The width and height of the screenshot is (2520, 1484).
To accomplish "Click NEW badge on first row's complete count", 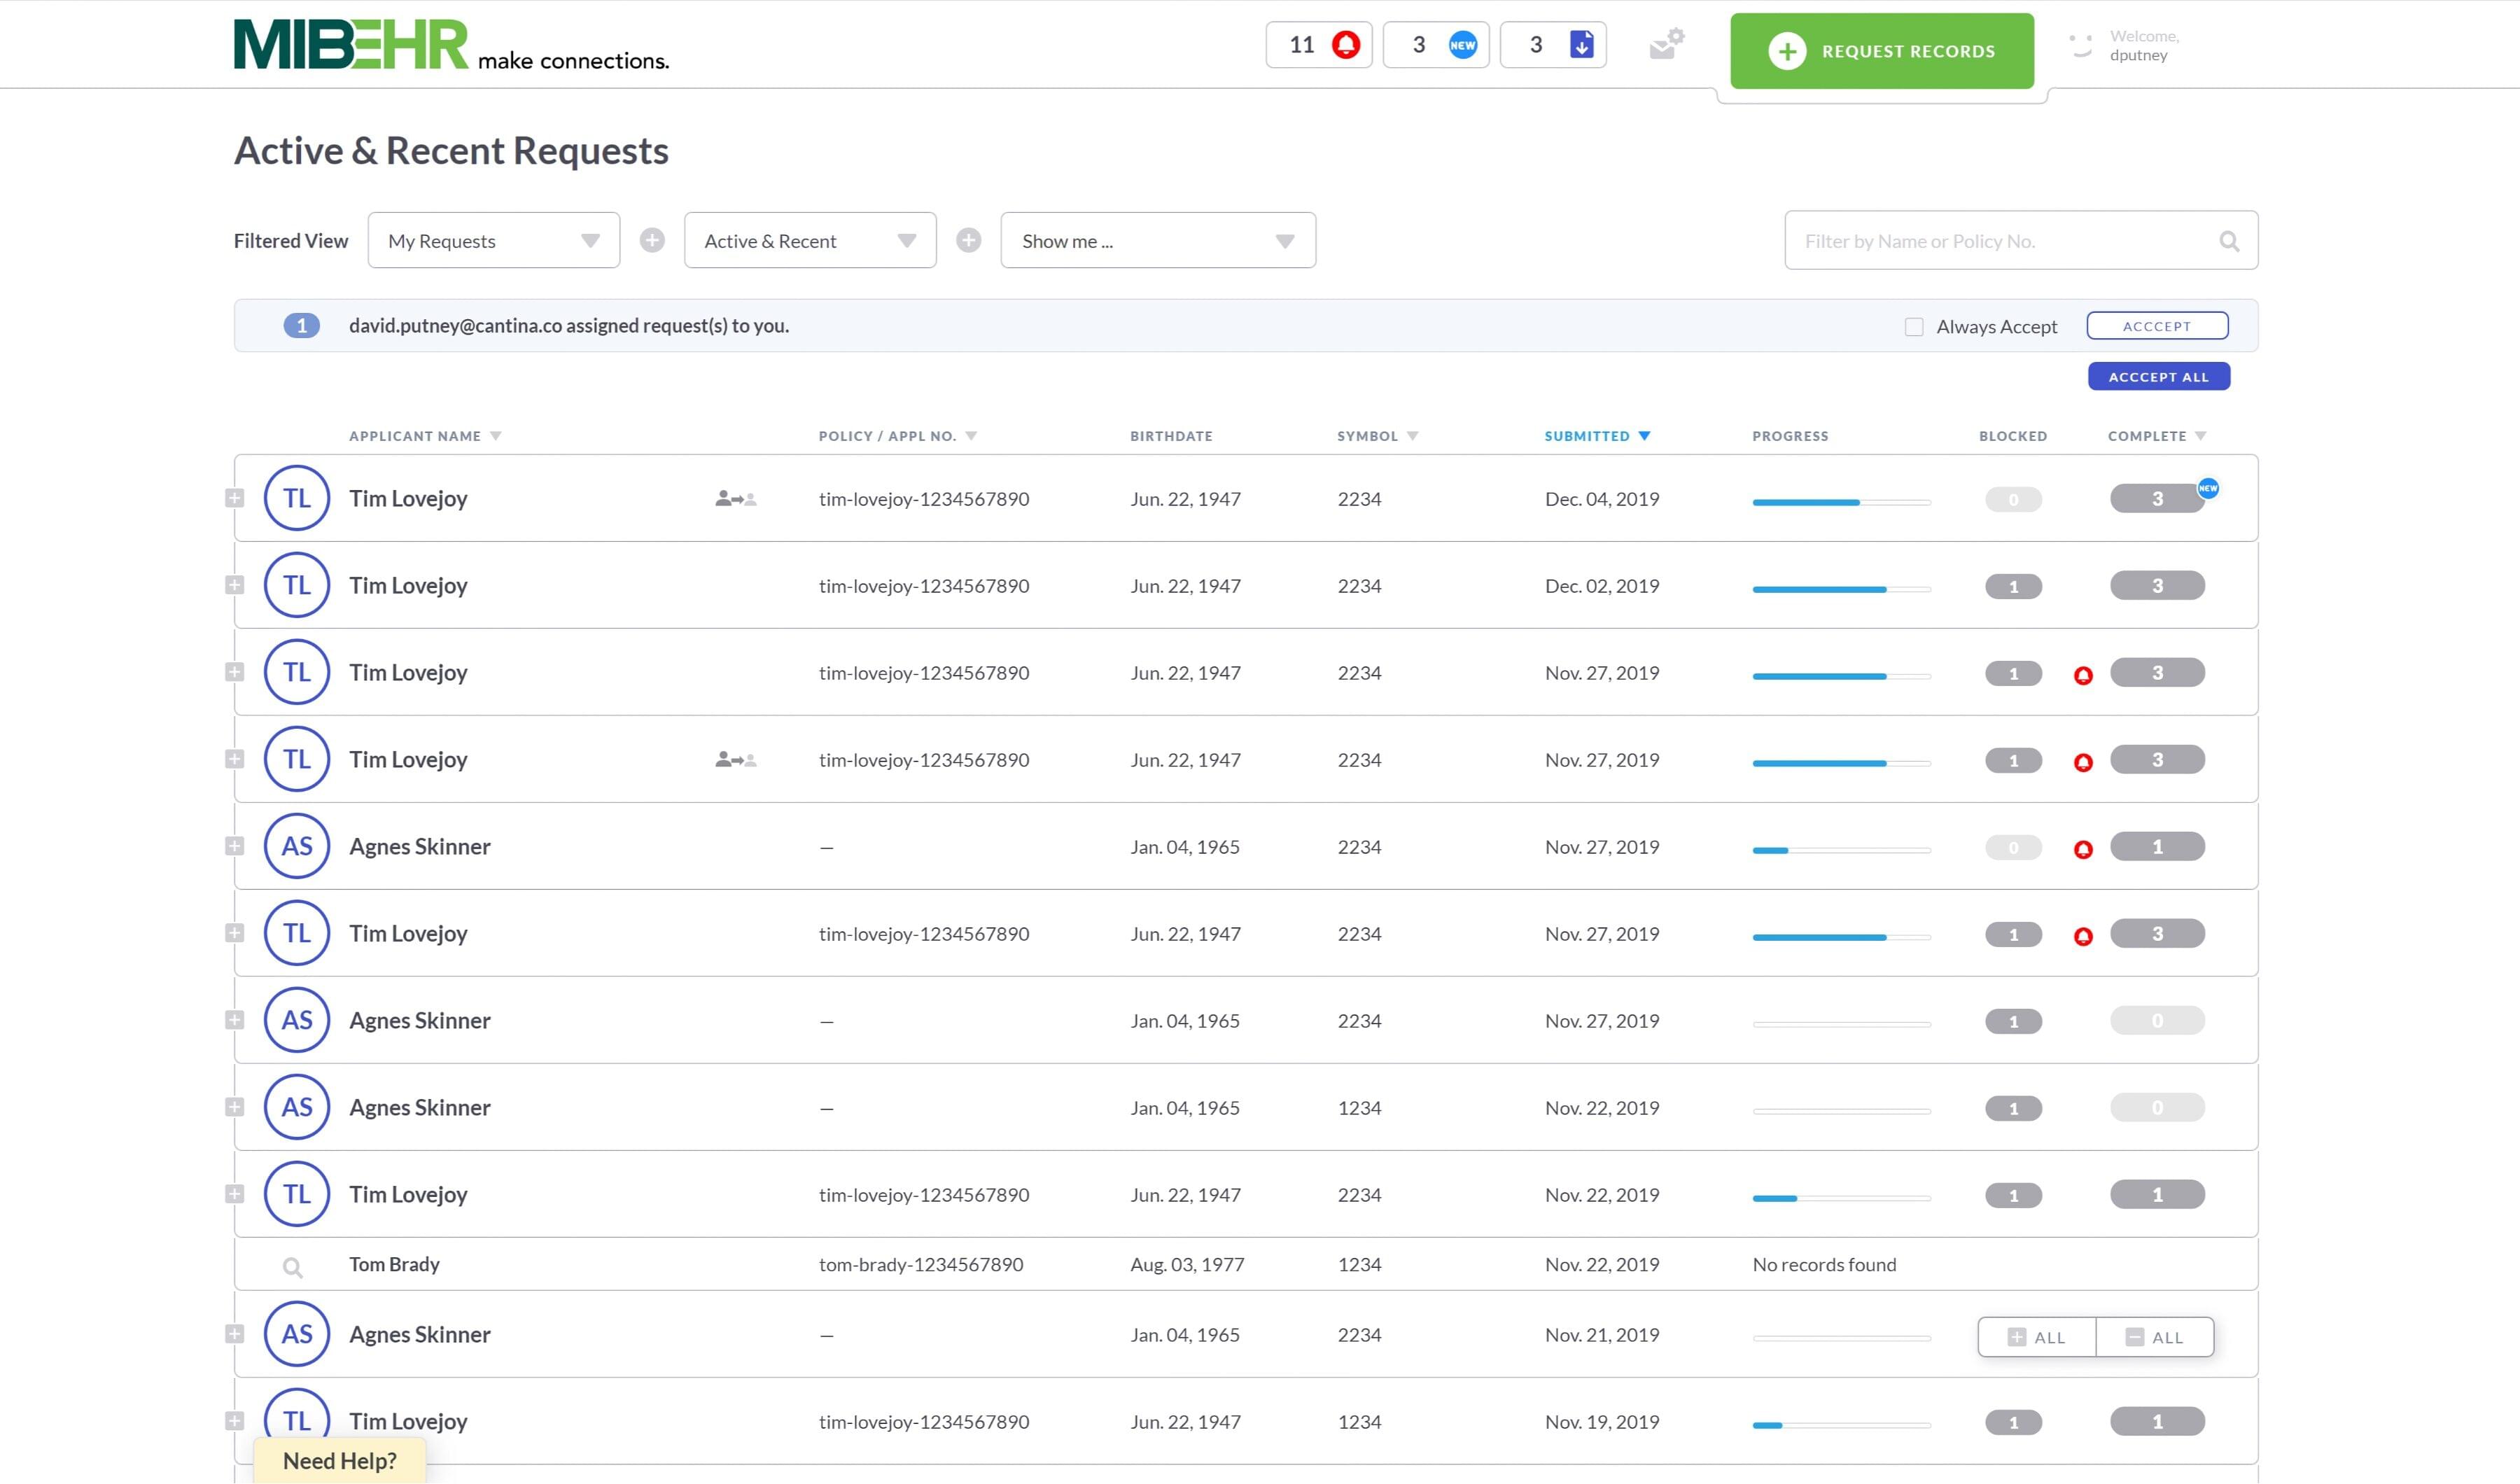I will click(2207, 488).
